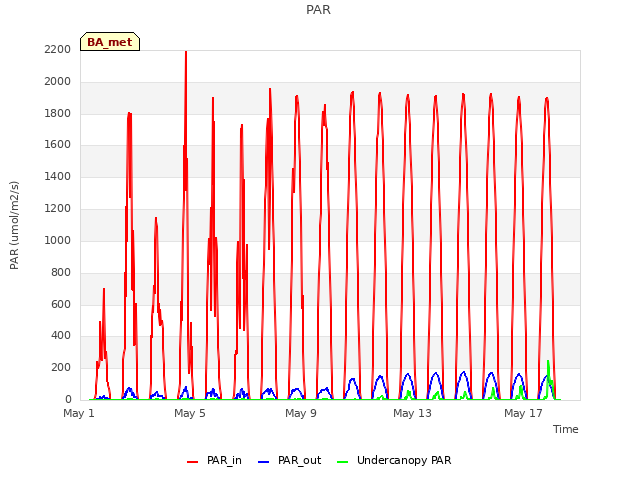Click the blue PAR_out legend swatch
Screen dimensions: 640x480
(x=264, y=462)
